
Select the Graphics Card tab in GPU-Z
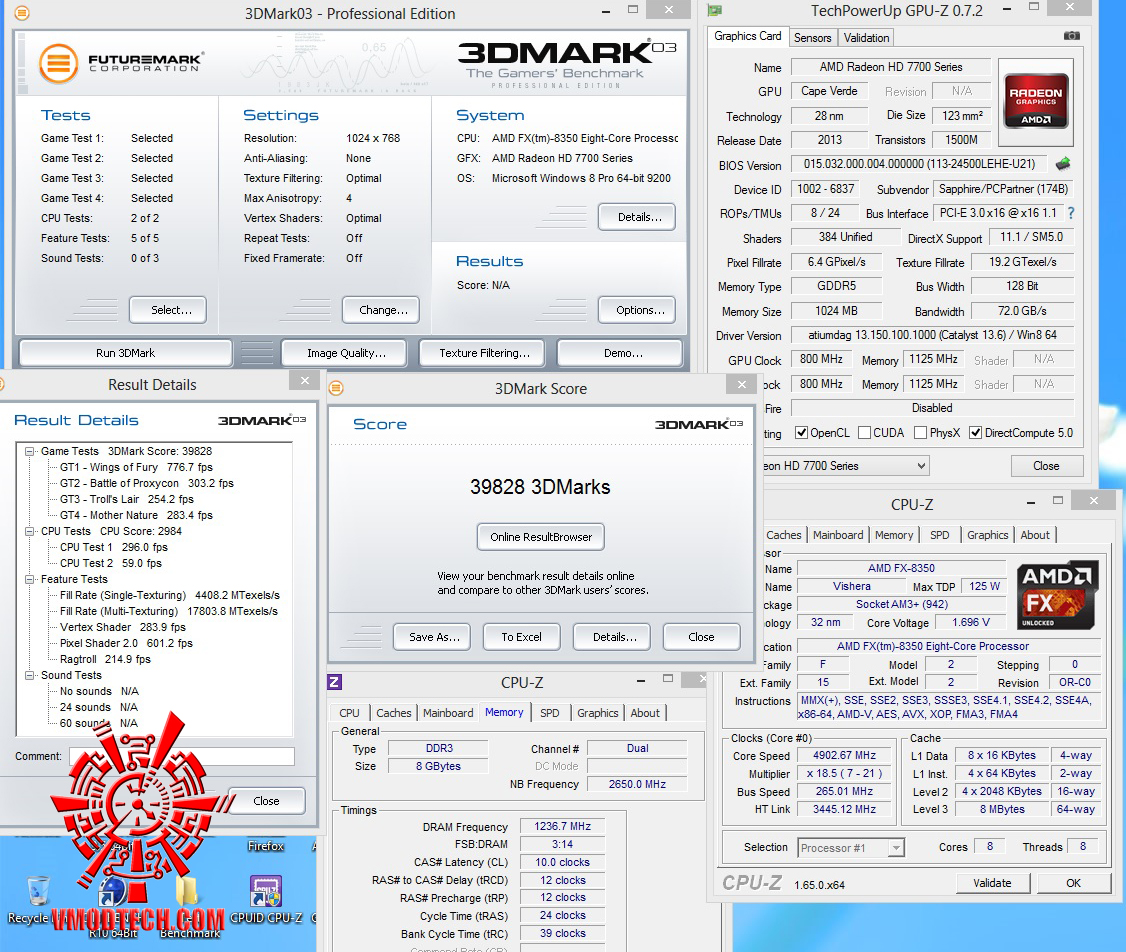pos(748,36)
